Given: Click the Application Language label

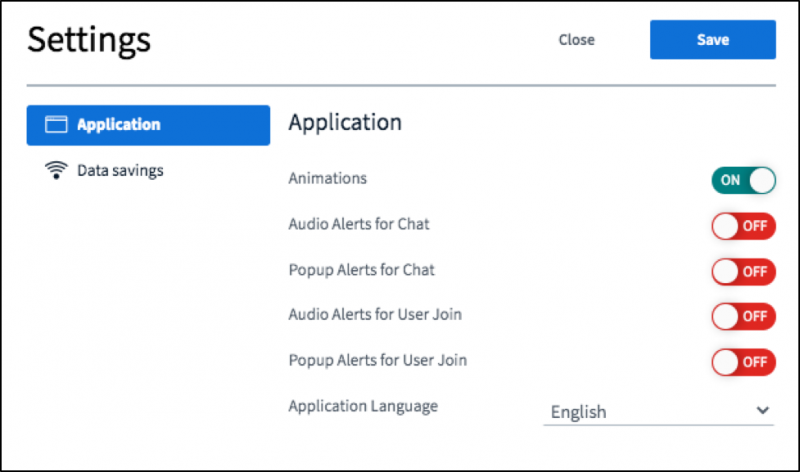Looking at the screenshot, I should point(363,406).
